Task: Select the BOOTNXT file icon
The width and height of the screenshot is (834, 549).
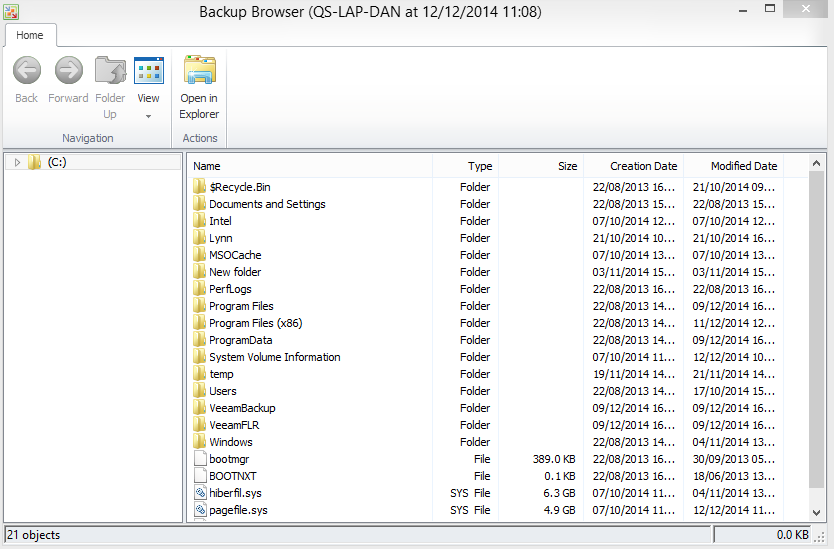Action: point(200,476)
